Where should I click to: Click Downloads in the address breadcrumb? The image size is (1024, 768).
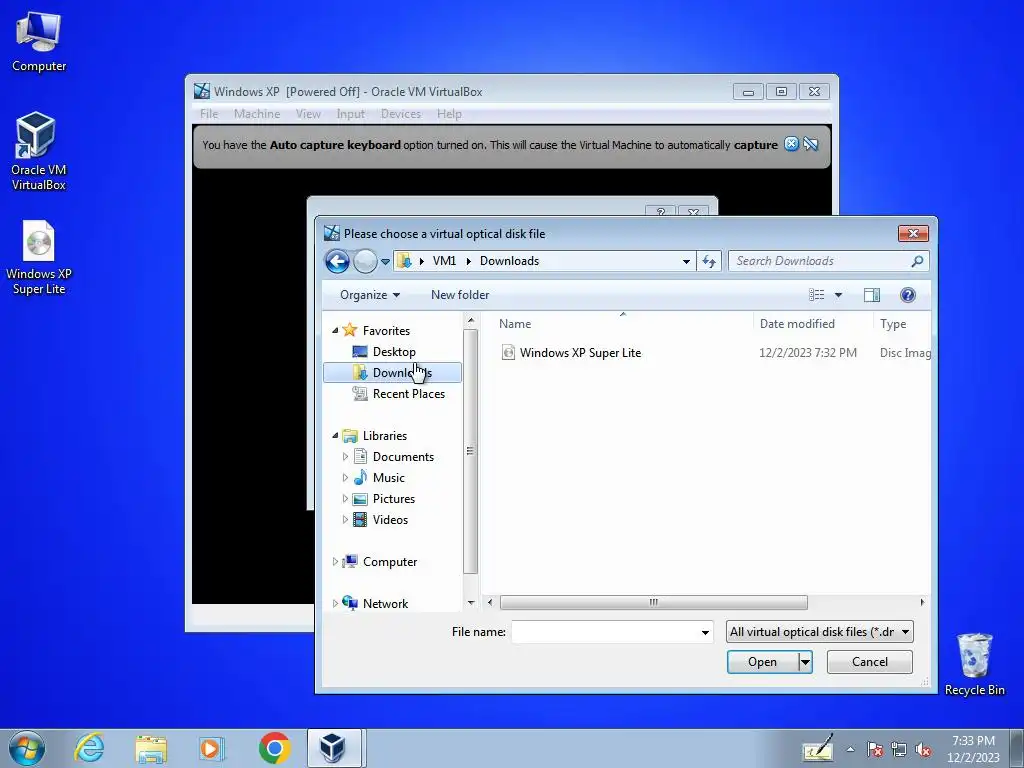pyautogui.click(x=509, y=261)
